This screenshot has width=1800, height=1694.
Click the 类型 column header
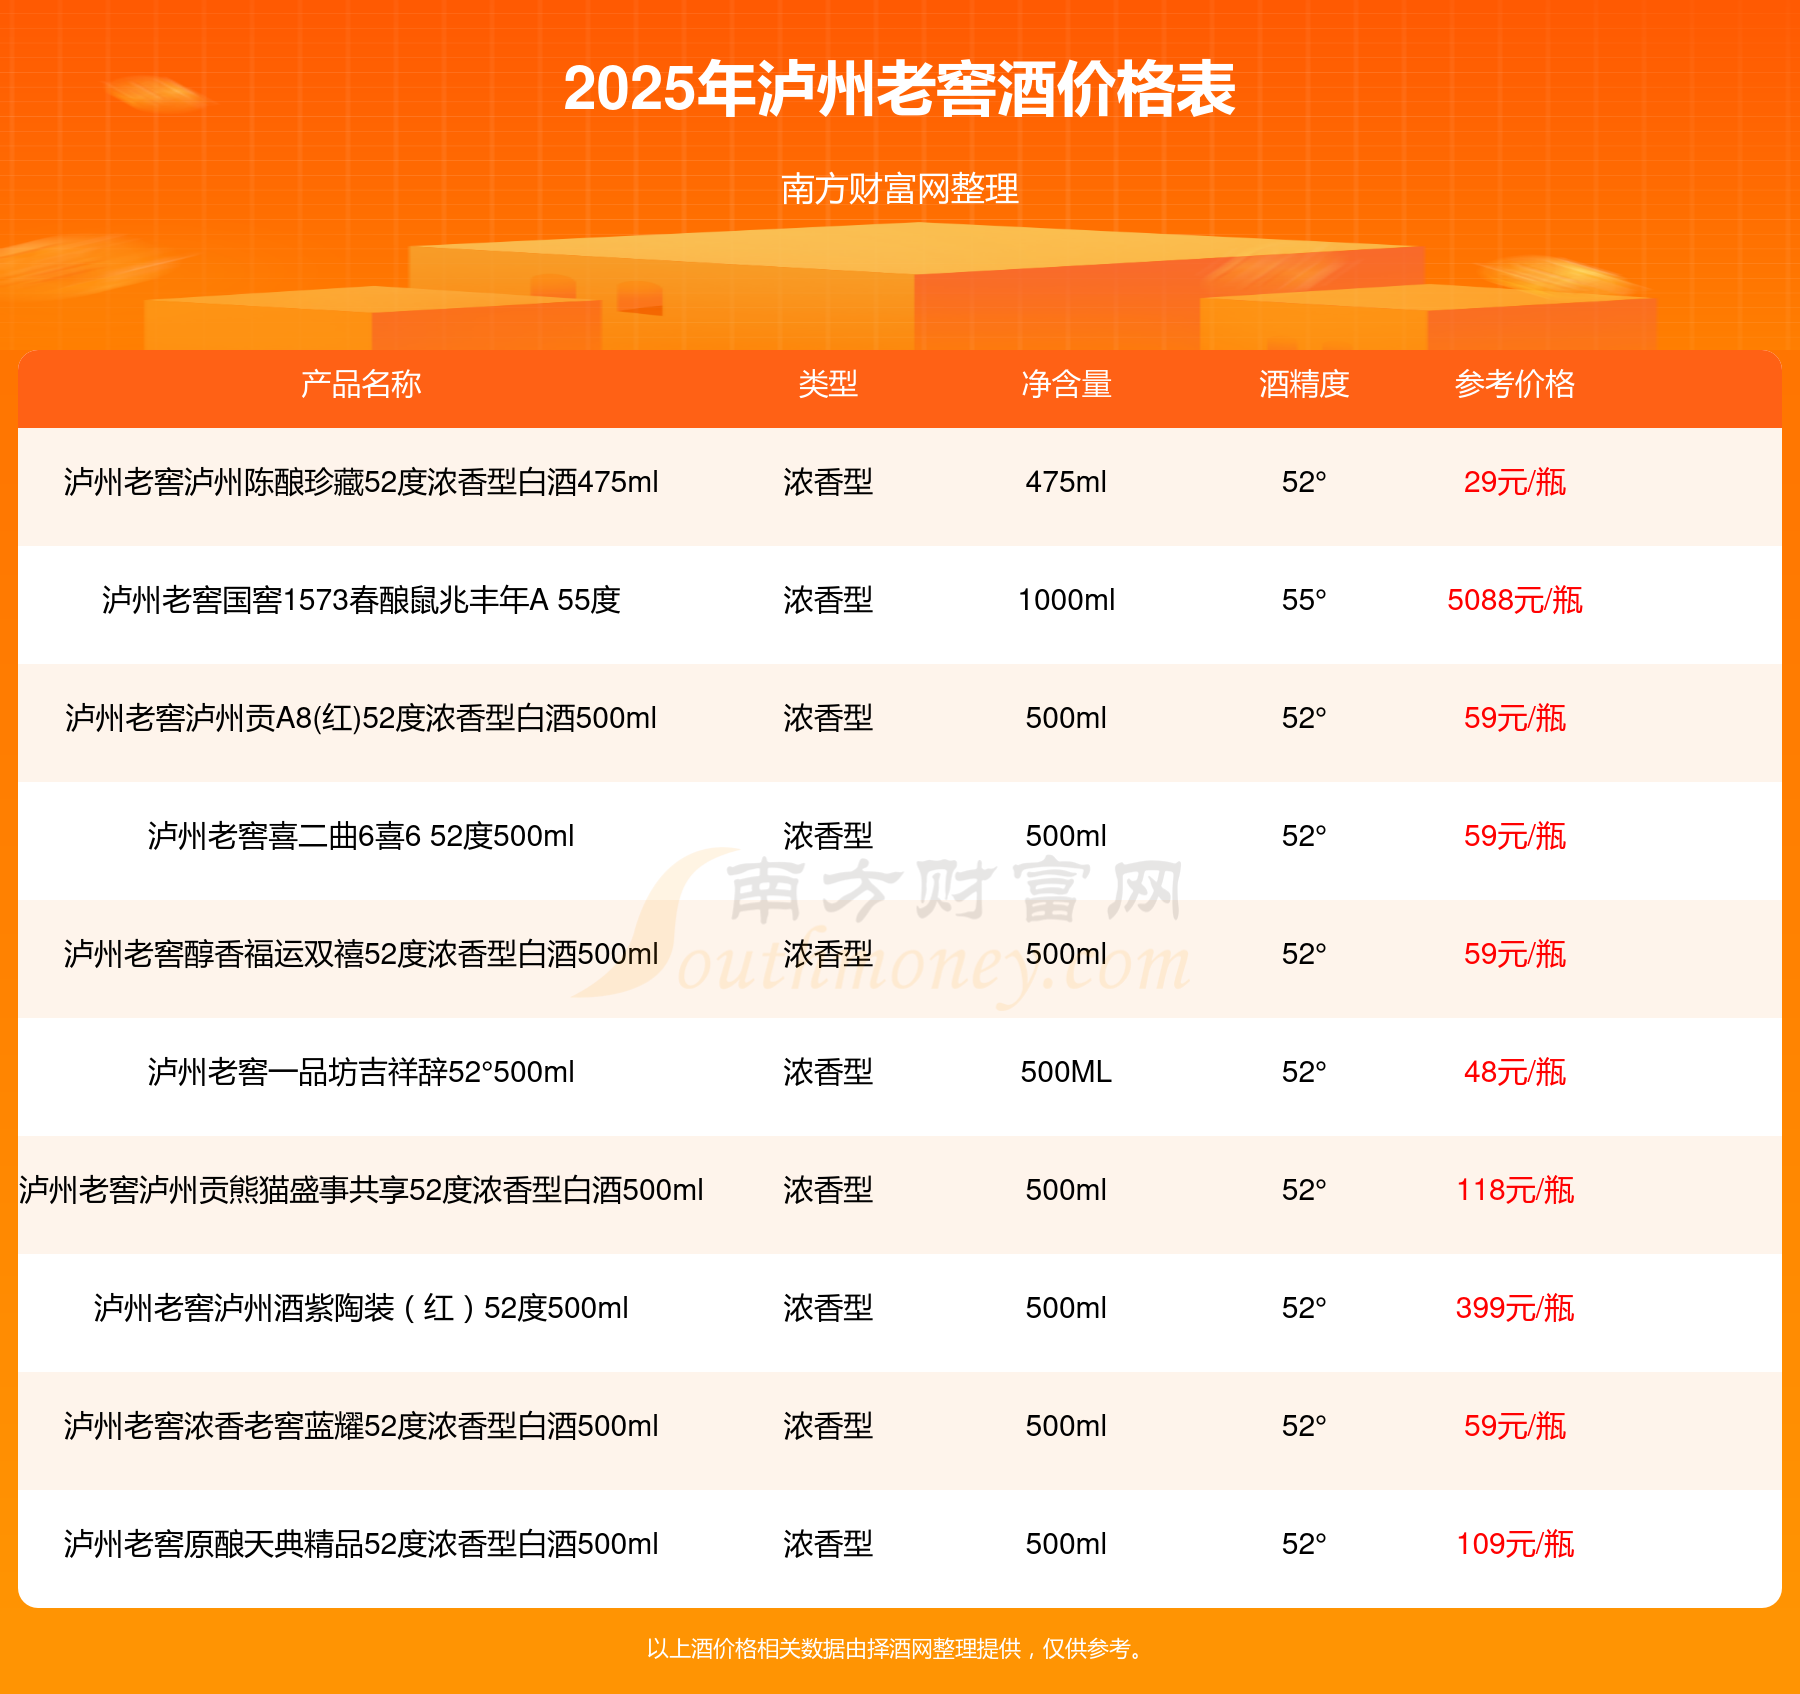828,384
